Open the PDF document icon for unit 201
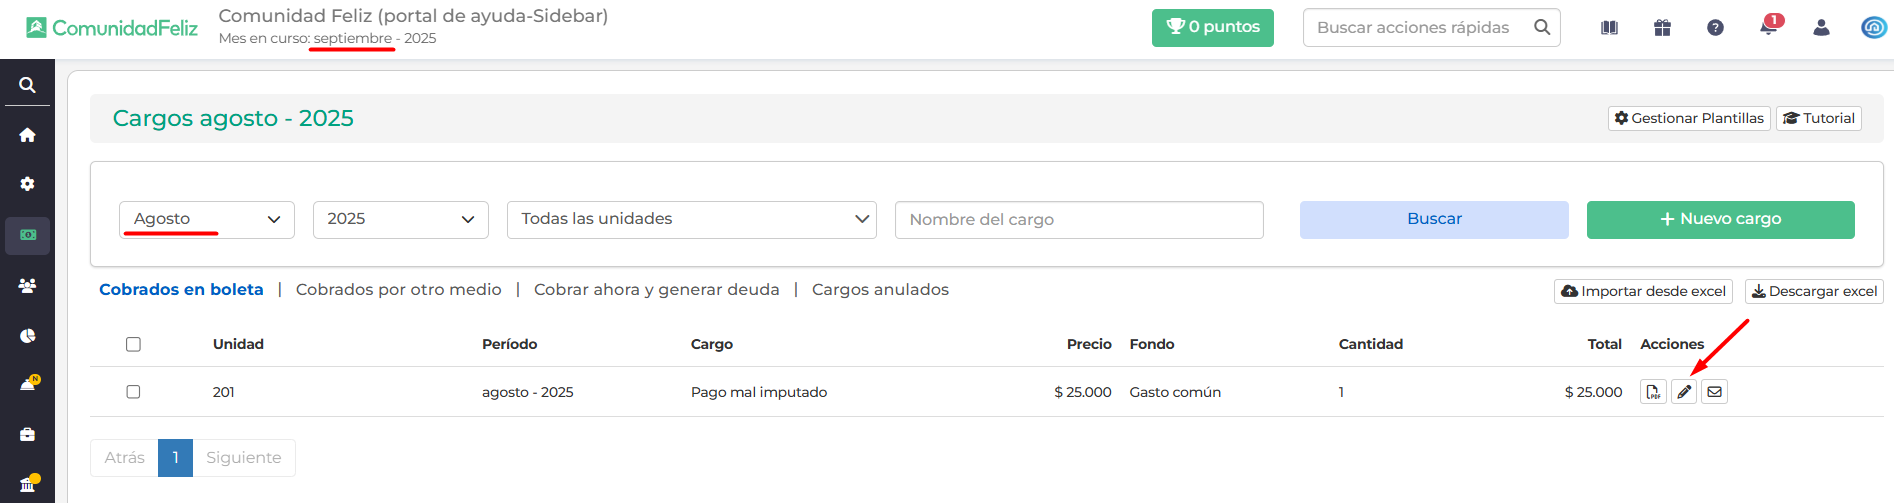Viewport: 1894px width, 503px height. pos(1653,392)
